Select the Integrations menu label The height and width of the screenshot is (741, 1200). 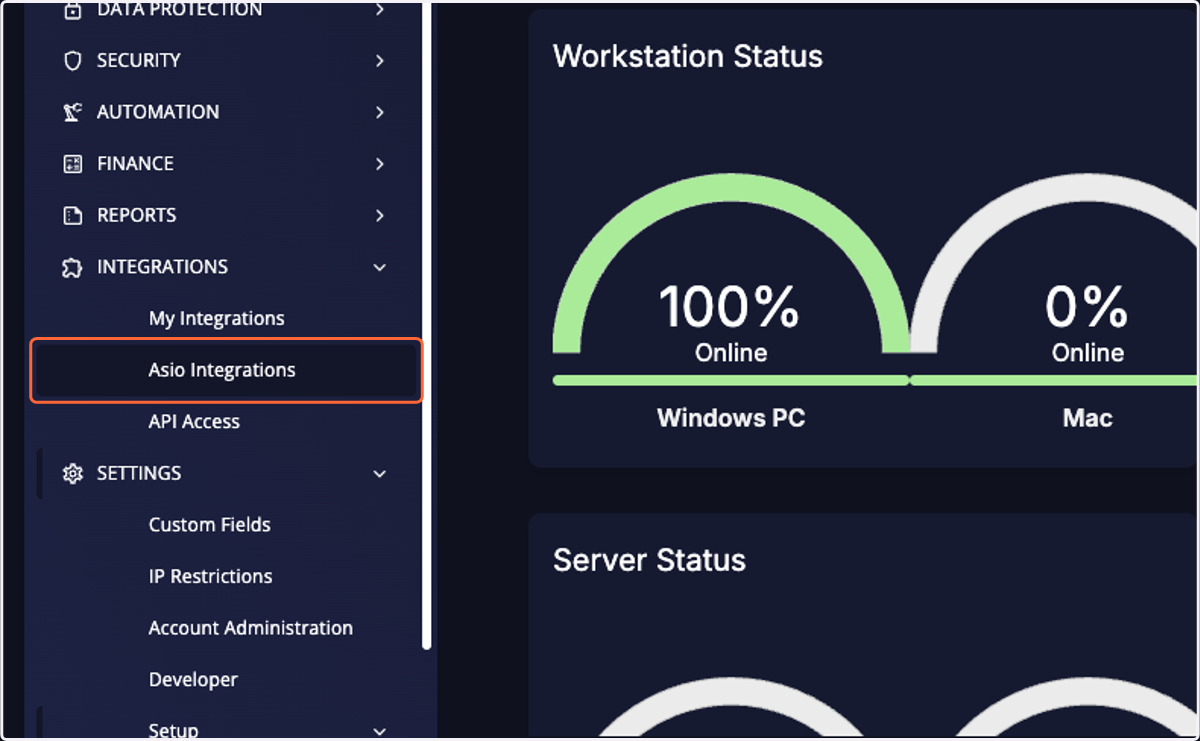tap(162, 267)
